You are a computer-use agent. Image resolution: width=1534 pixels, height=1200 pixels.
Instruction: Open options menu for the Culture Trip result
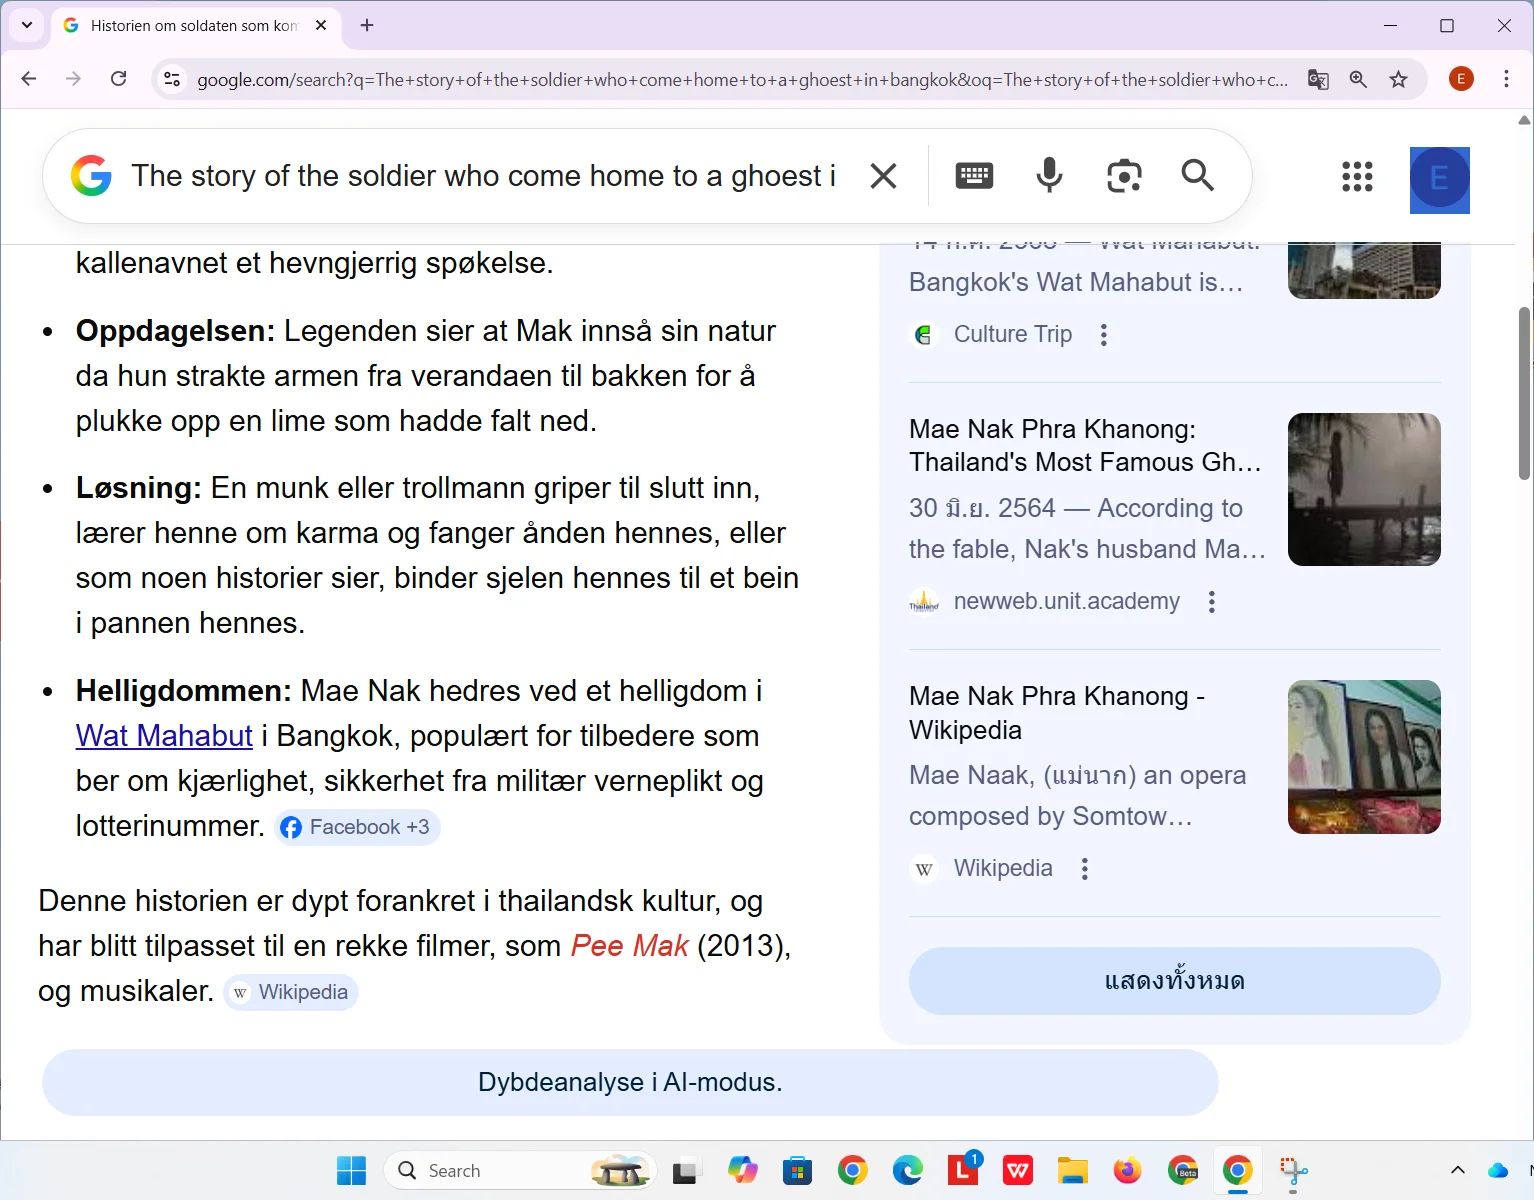1103,334
